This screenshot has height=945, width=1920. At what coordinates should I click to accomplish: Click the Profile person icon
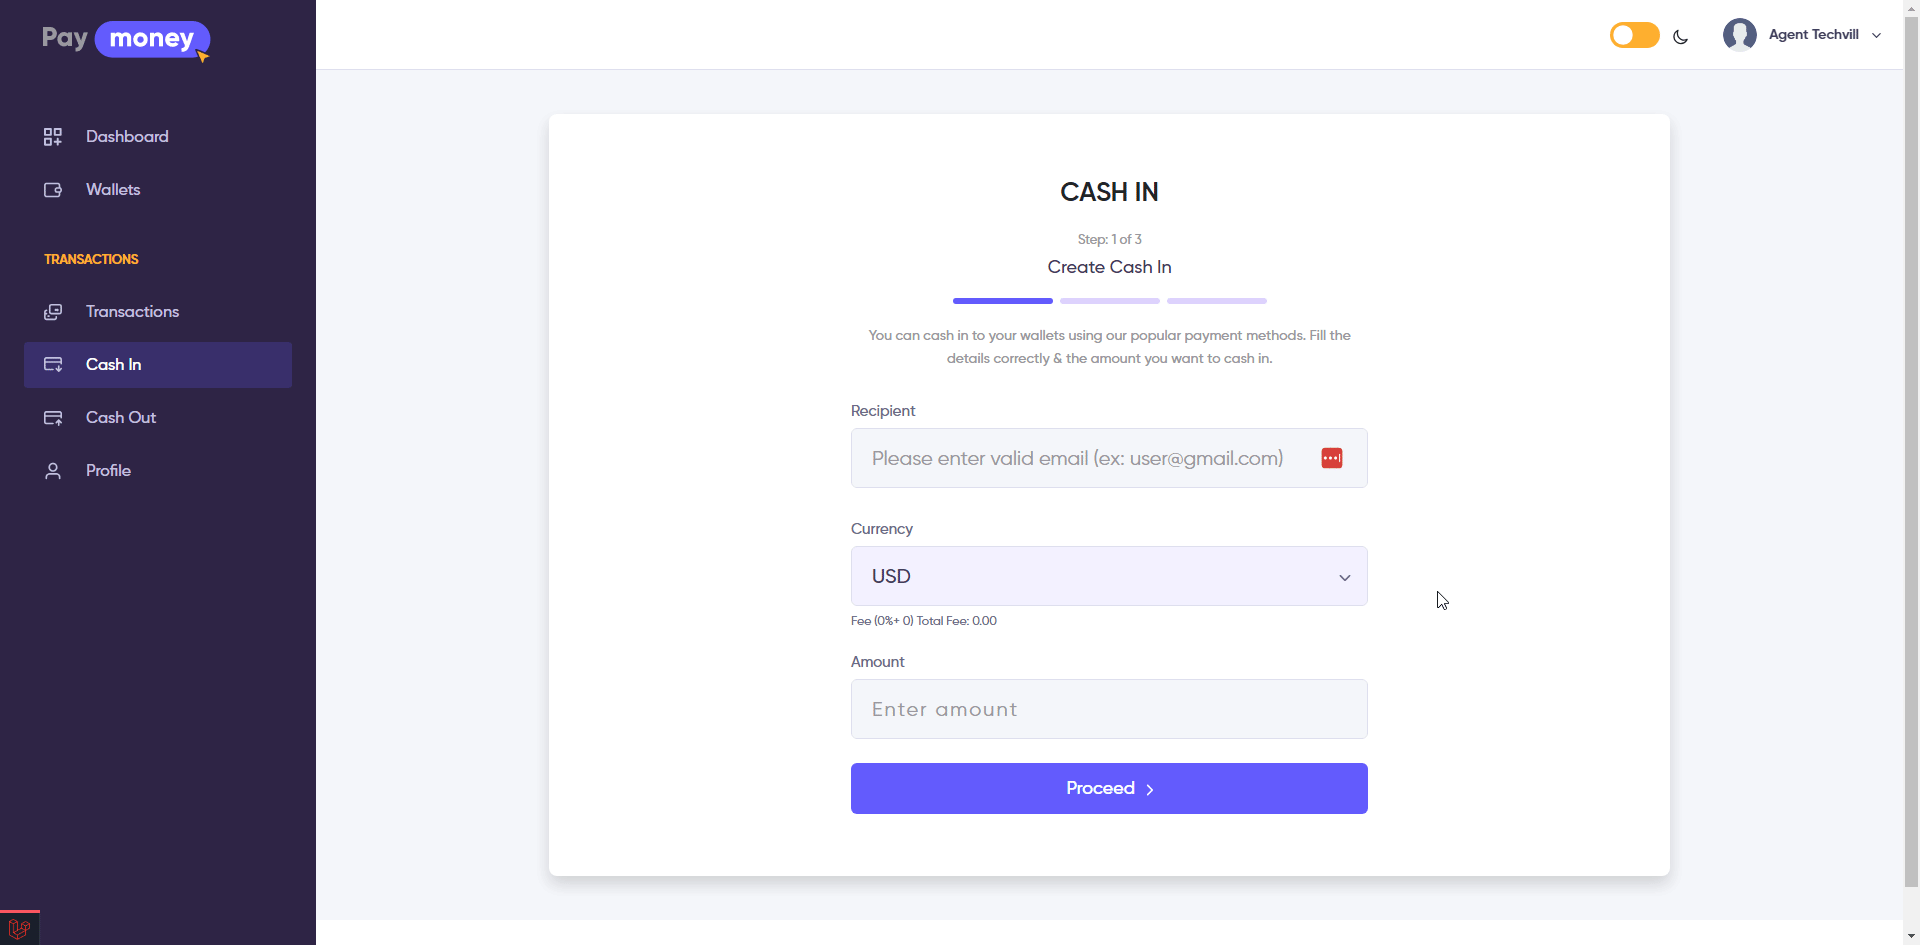53,471
